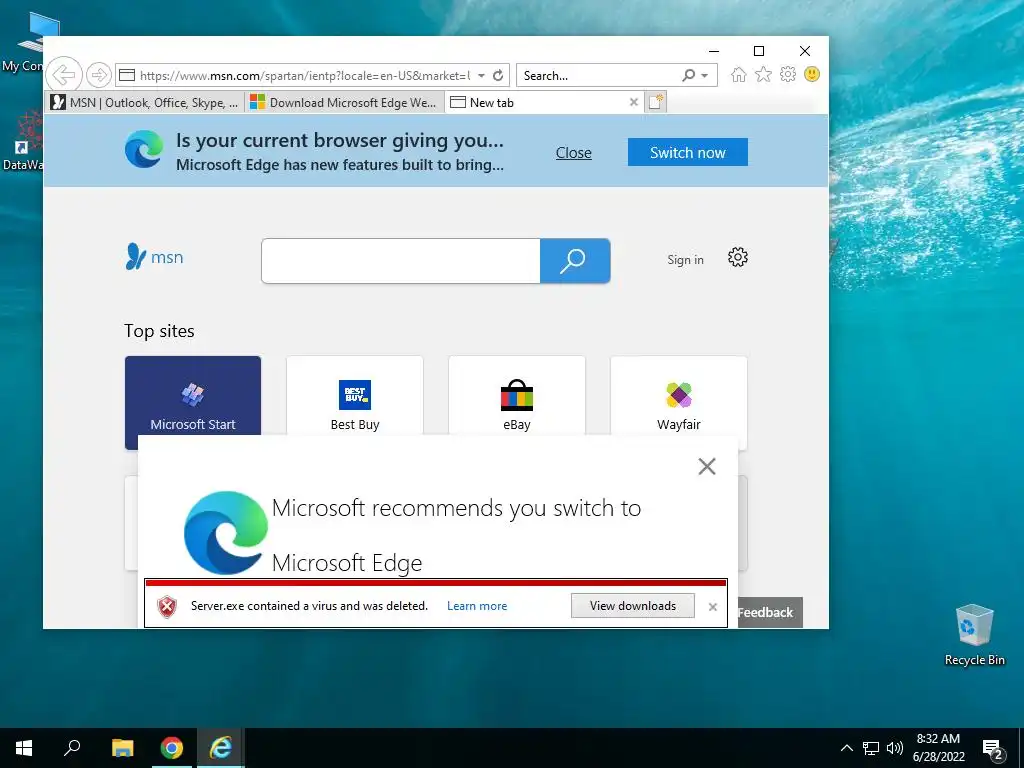Screen dimensions: 1024x768
Task: Click the blue MSN search button
Action: [x=575, y=261]
